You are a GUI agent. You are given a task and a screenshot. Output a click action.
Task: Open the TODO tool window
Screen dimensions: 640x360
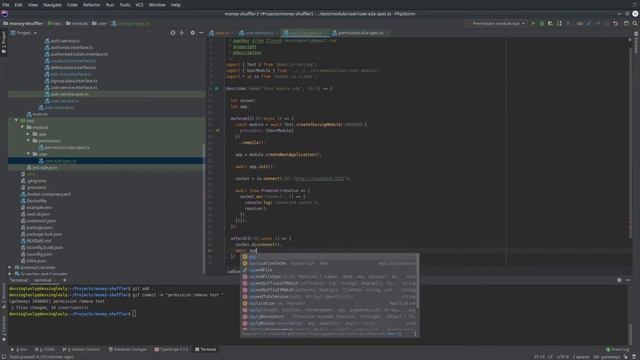(45, 349)
